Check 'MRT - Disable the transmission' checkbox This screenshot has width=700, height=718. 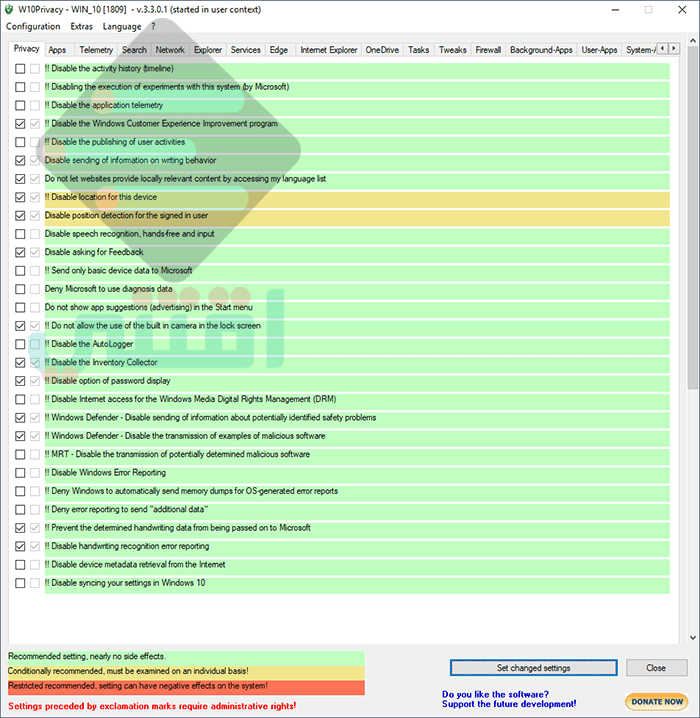(20, 454)
